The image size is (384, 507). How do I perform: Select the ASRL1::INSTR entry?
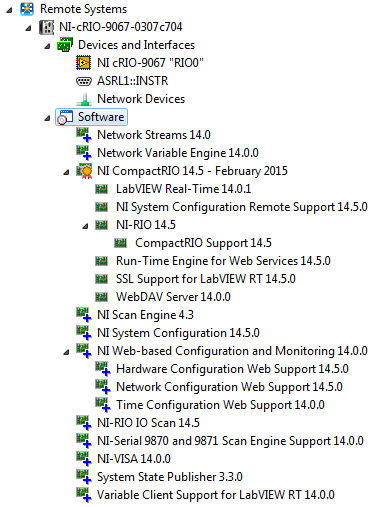[x=133, y=81]
